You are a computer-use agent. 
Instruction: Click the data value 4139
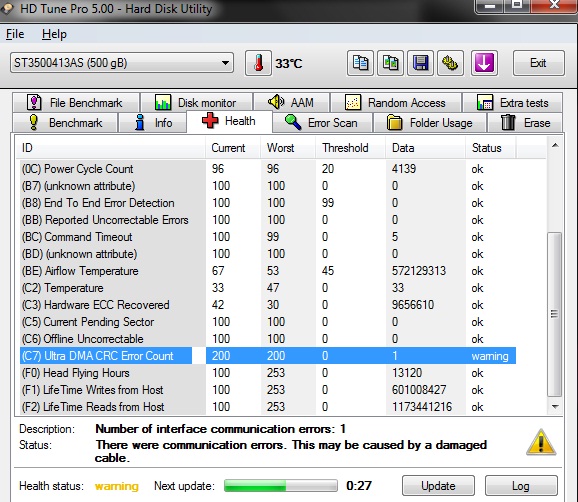[404, 169]
